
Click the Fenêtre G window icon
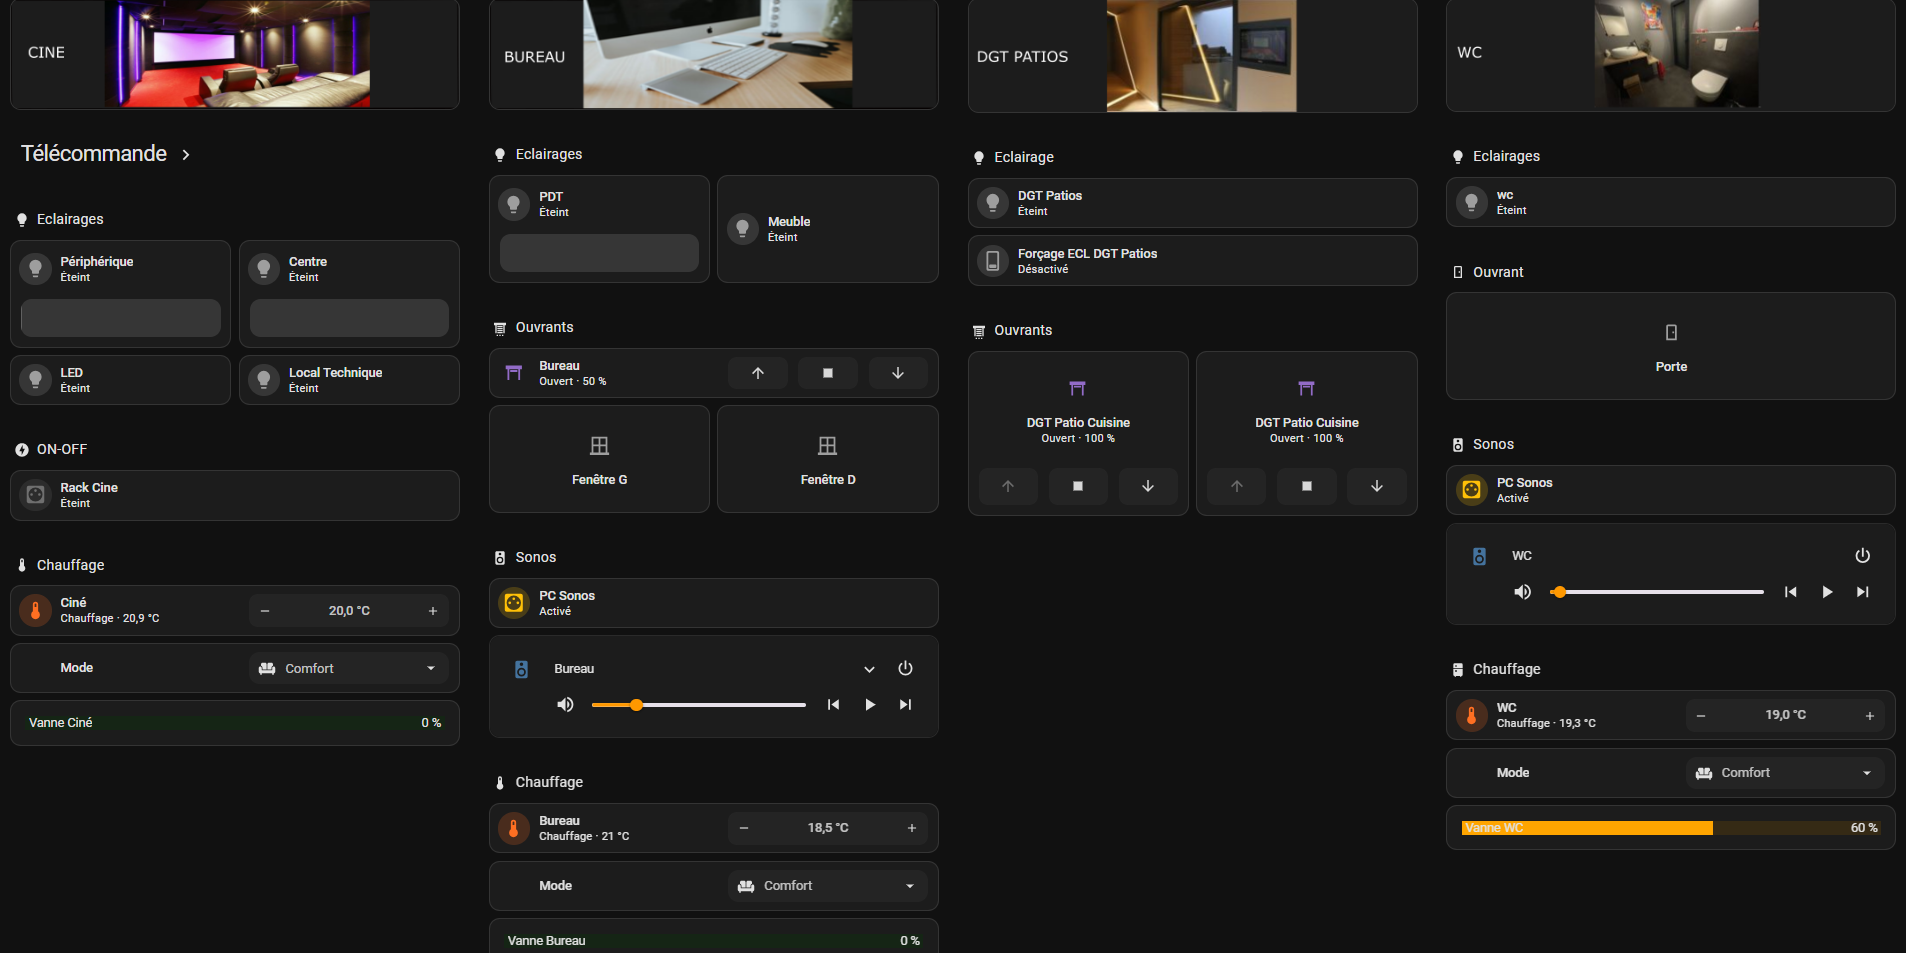pos(599,445)
